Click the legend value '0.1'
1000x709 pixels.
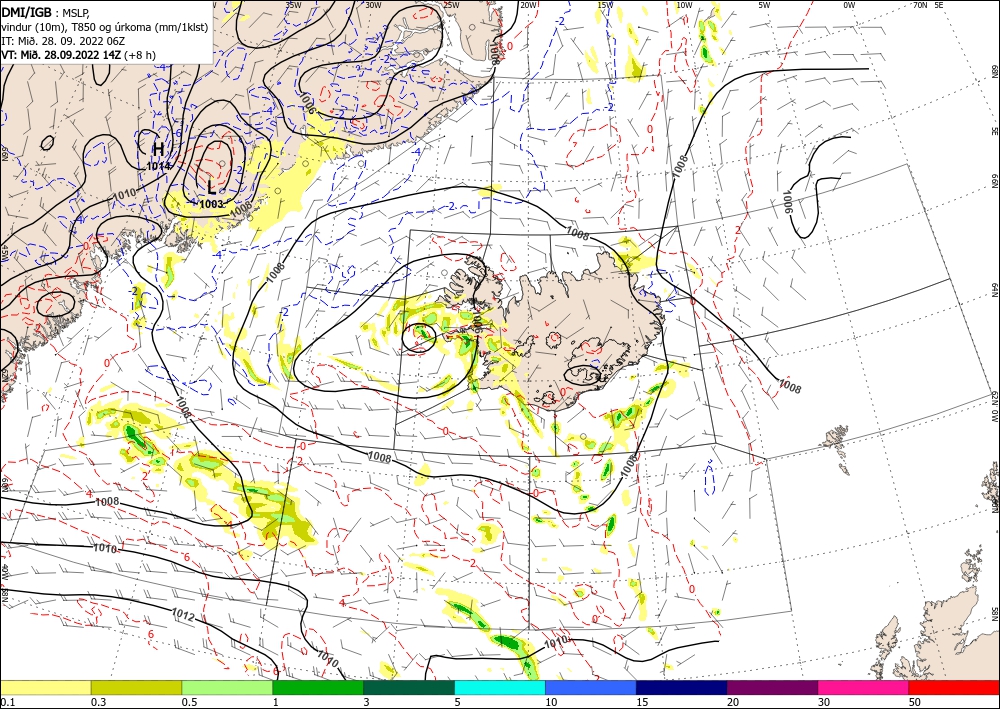click(6, 702)
